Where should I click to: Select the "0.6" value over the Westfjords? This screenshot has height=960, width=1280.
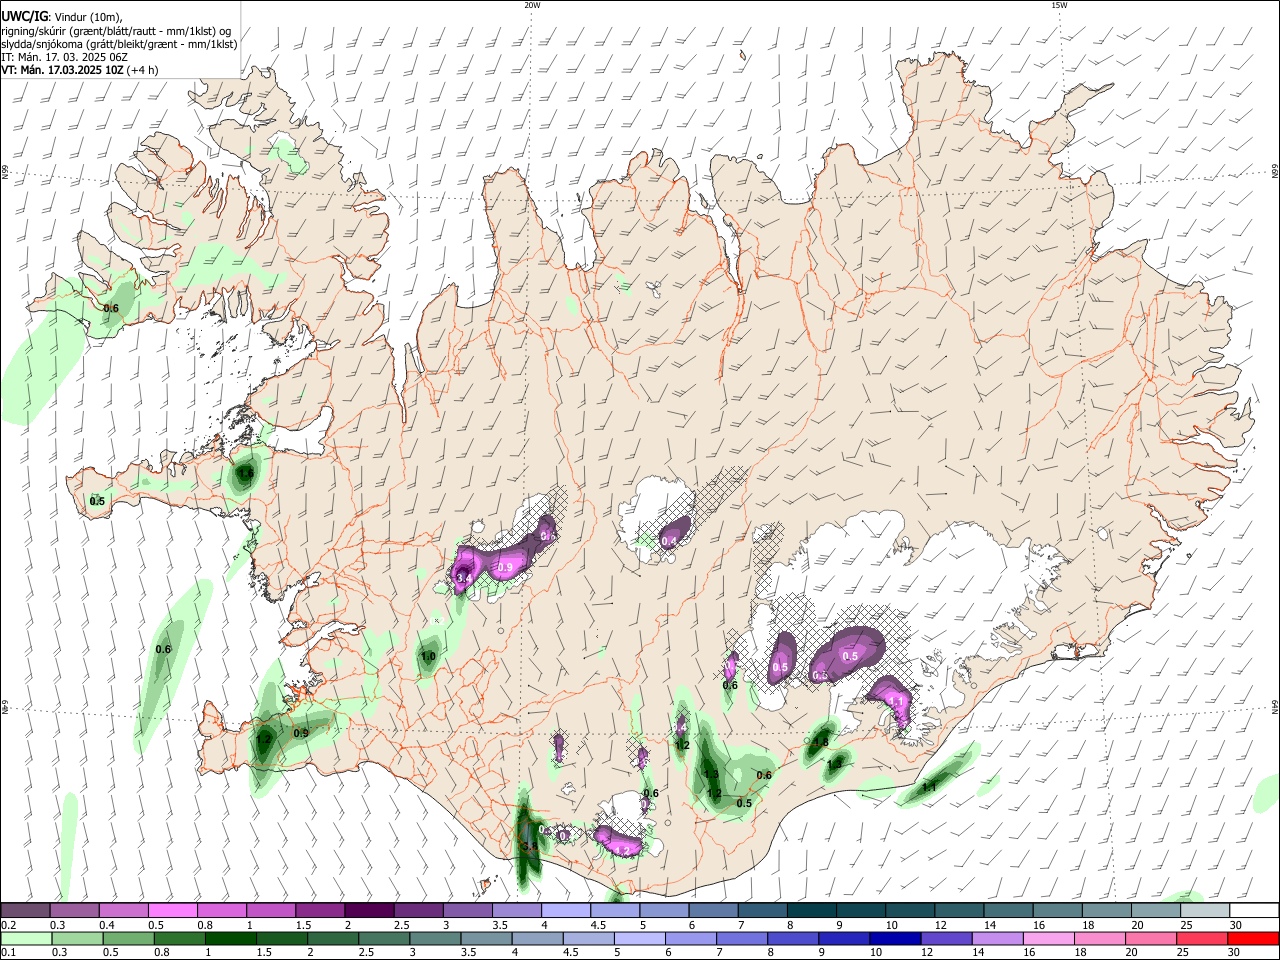[111, 308]
